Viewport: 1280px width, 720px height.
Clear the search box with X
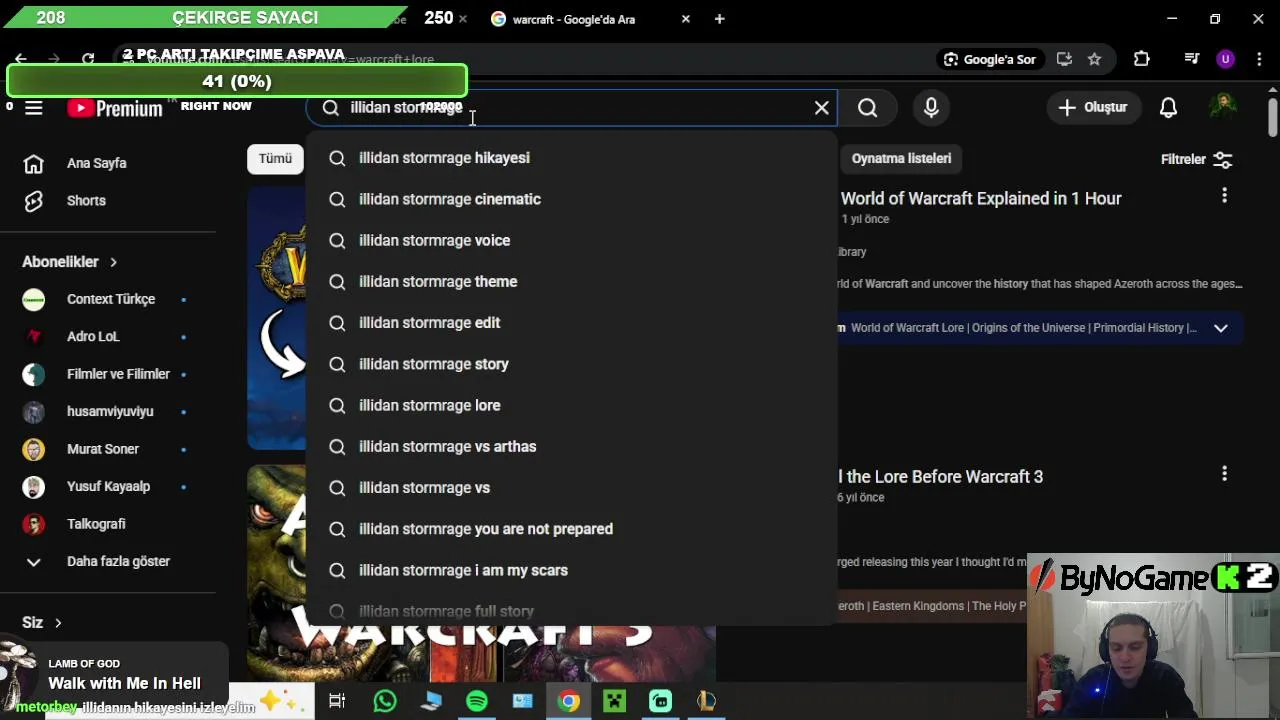(822, 108)
